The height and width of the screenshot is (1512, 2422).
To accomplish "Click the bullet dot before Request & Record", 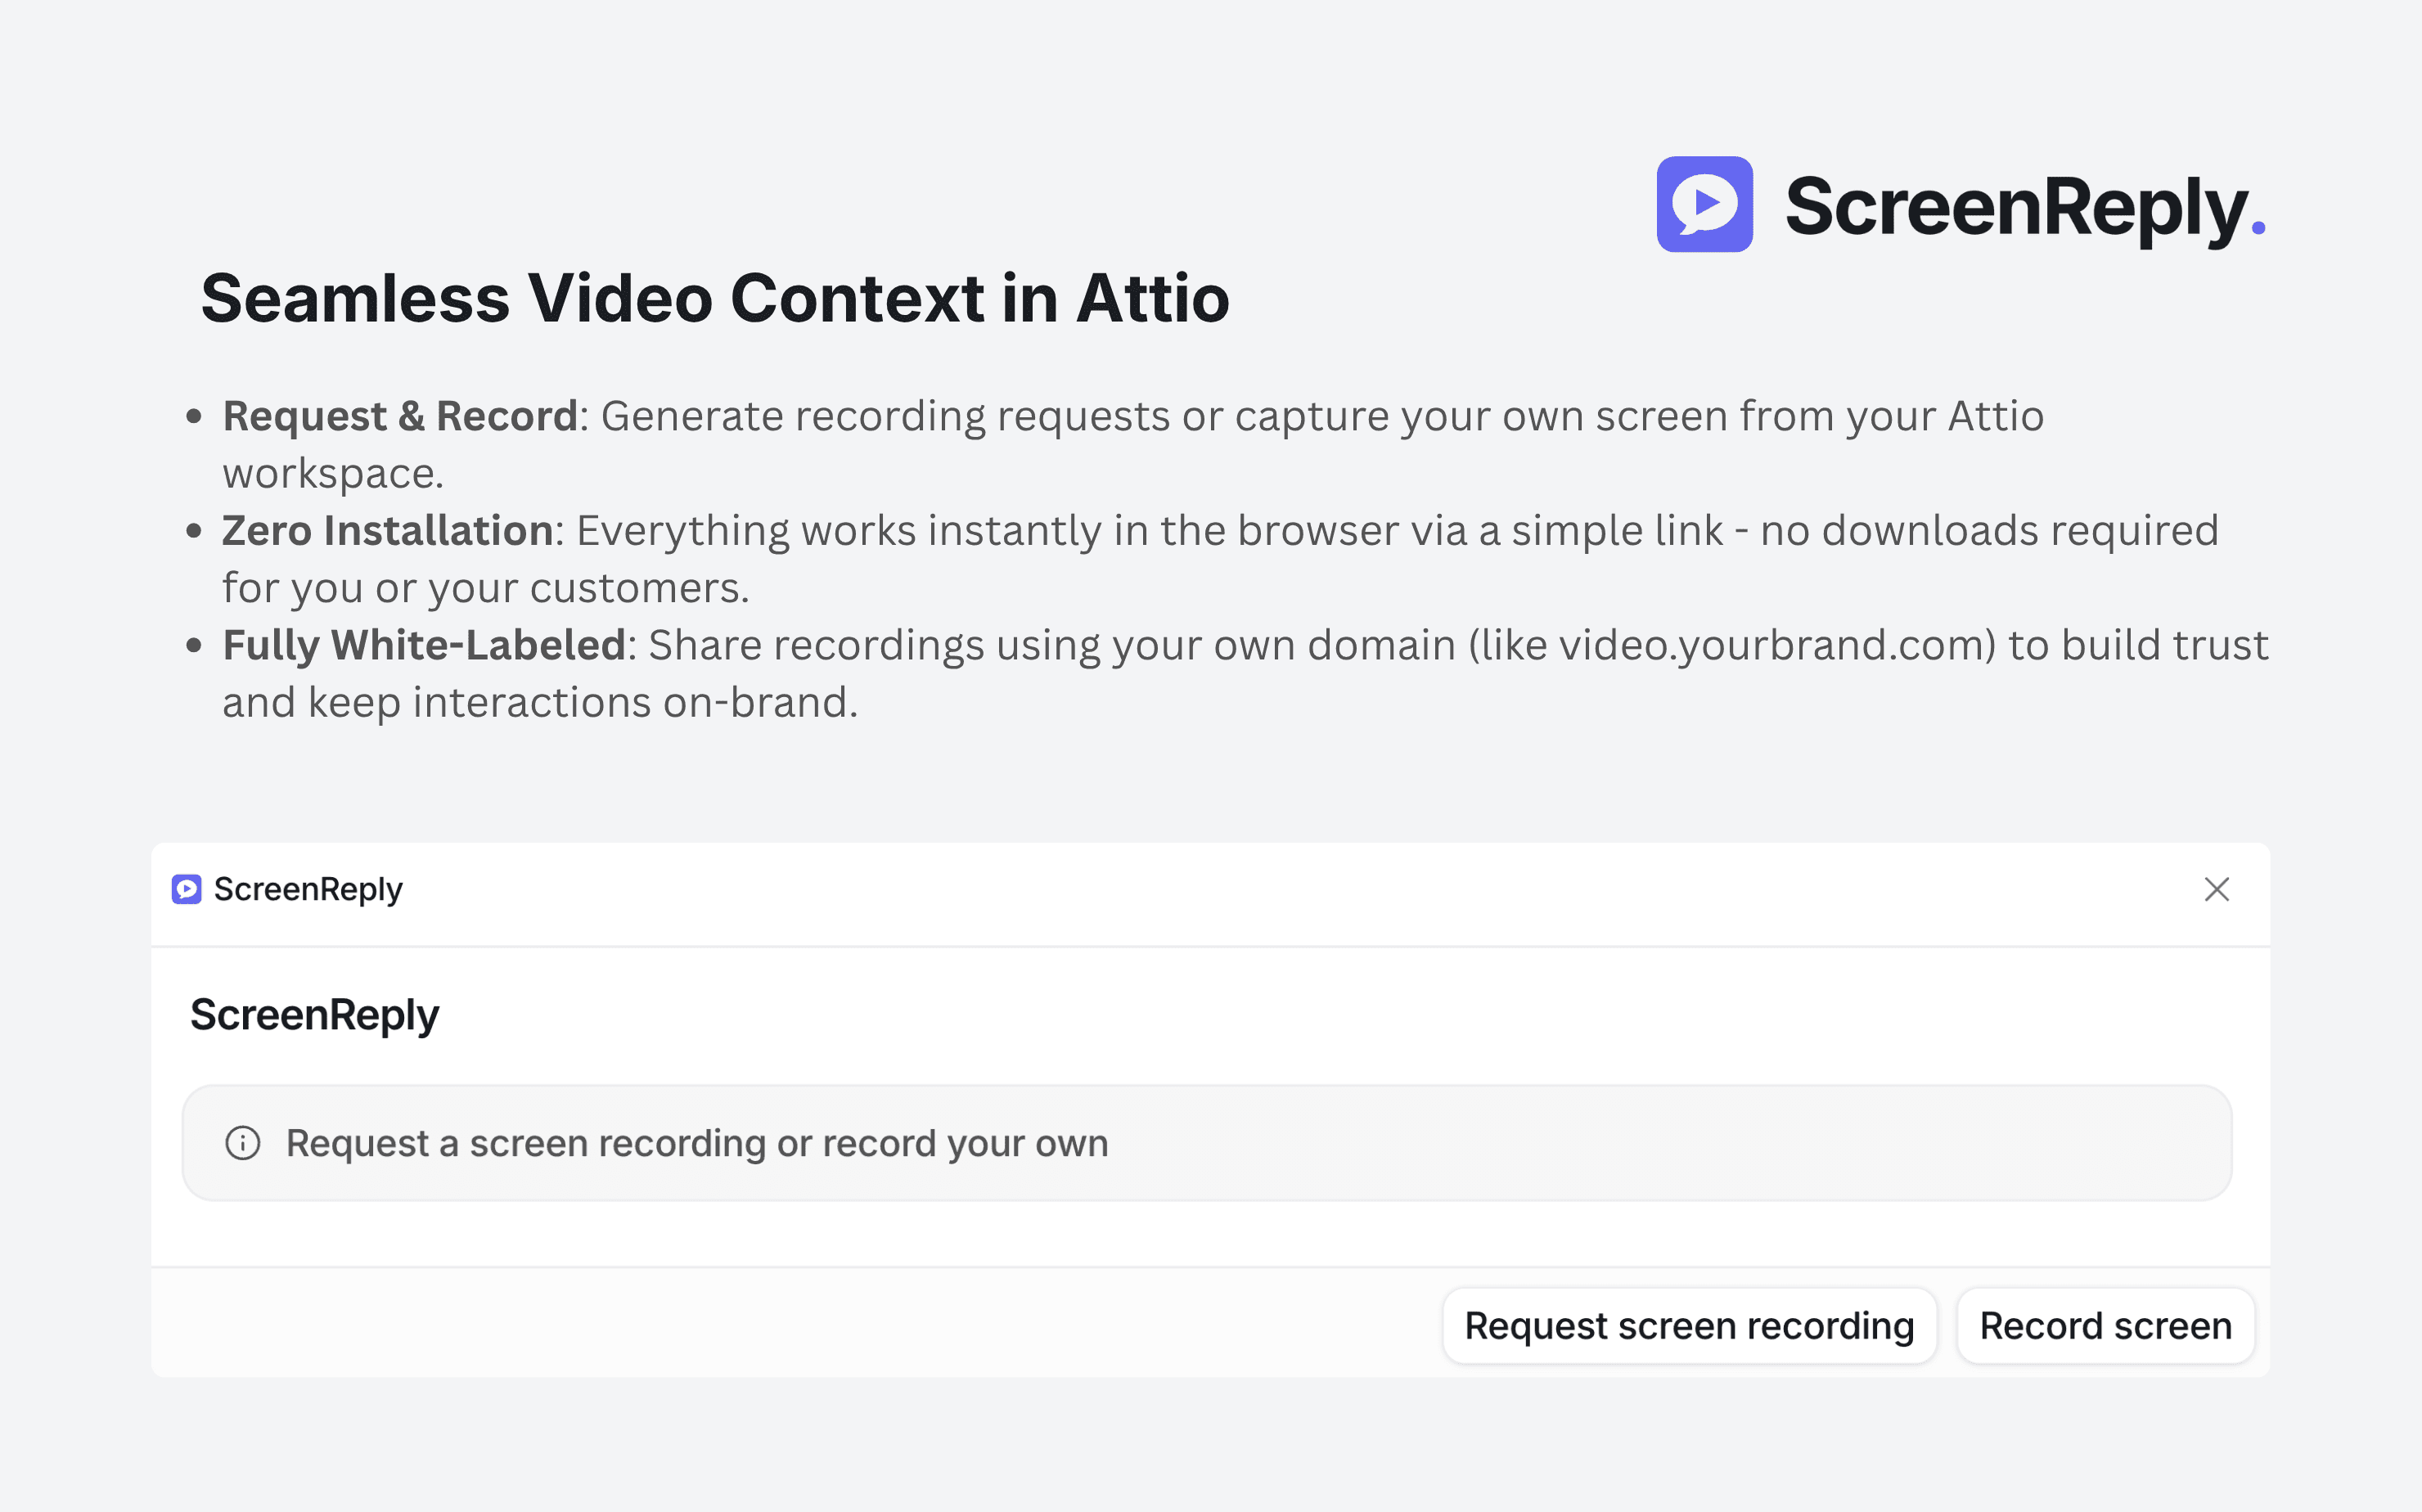I will coord(194,416).
